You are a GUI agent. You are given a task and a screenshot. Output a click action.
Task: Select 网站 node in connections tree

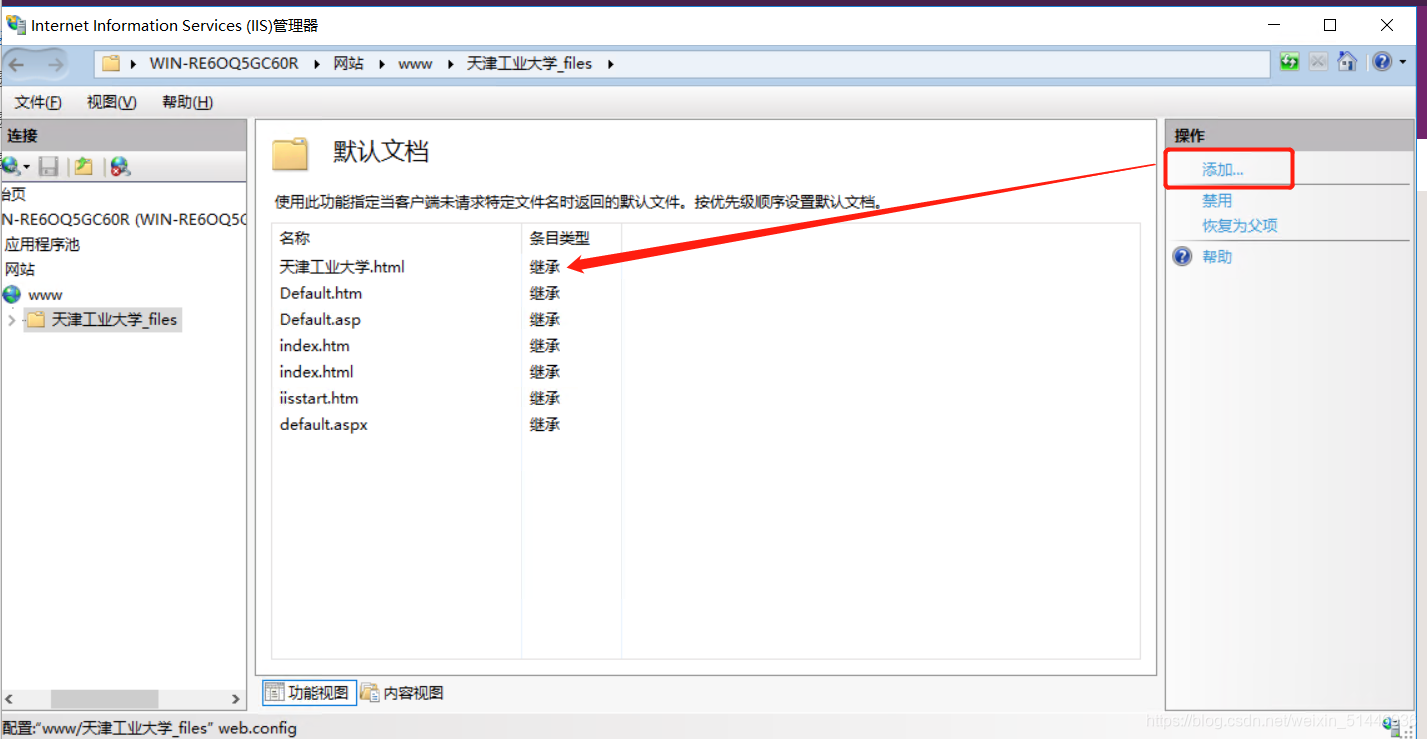click(x=20, y=269)
